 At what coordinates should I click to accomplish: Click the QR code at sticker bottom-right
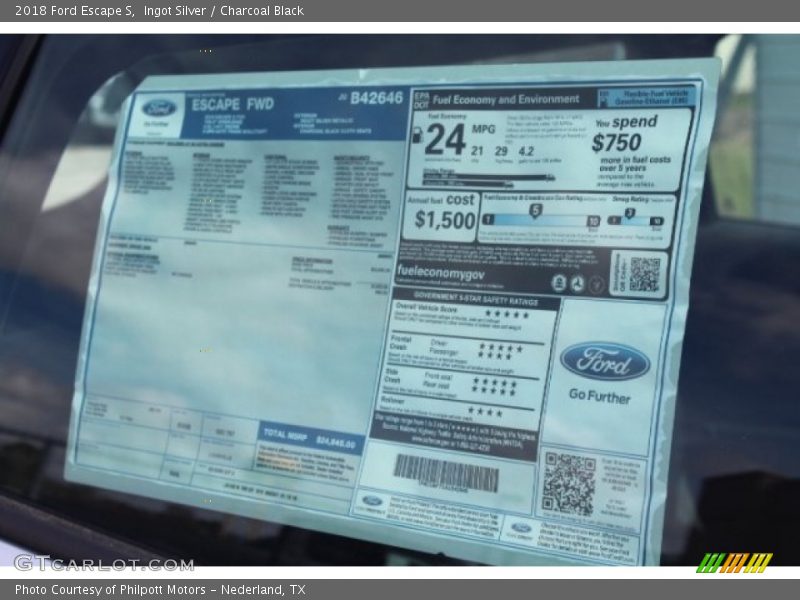(568, 483)
